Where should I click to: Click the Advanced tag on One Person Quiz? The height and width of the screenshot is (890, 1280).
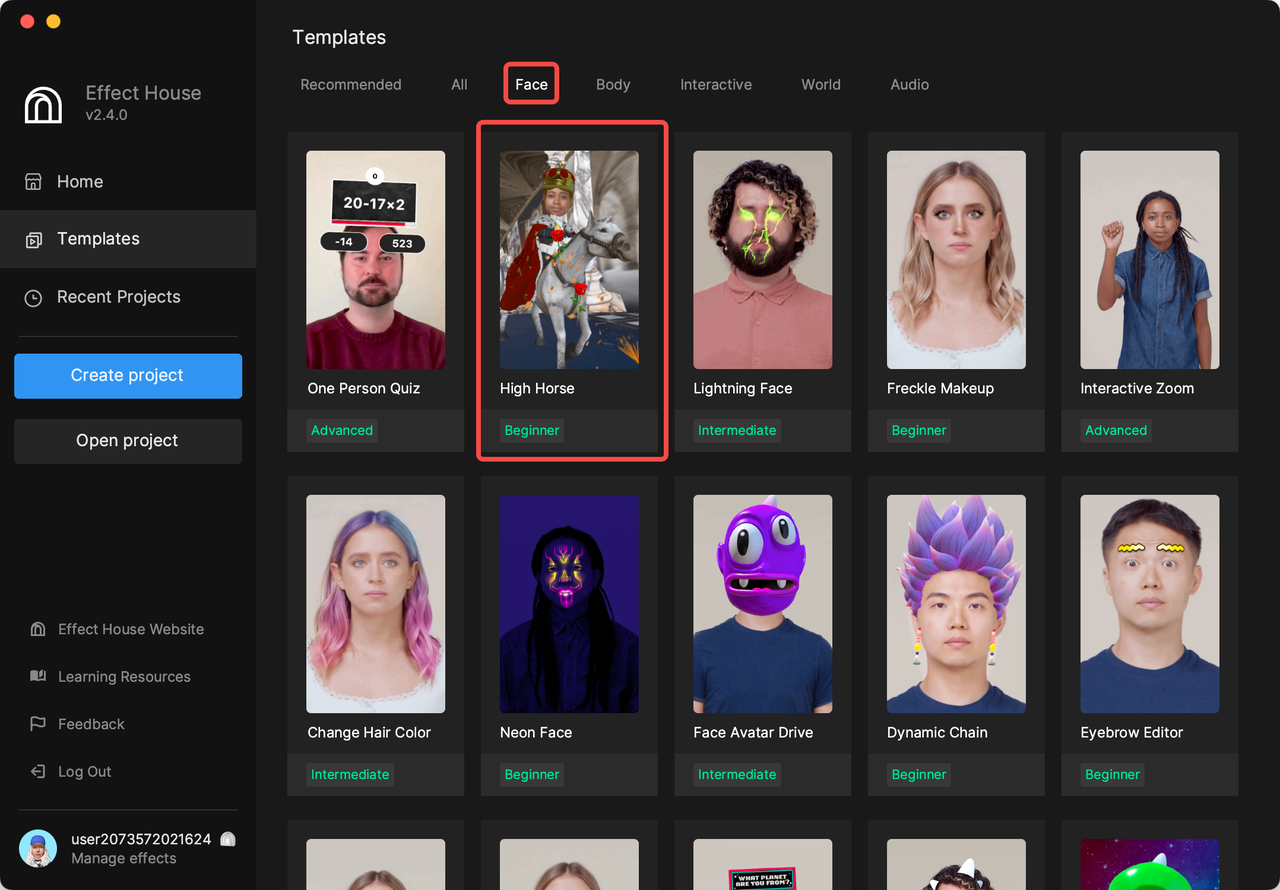pos(342,431)
